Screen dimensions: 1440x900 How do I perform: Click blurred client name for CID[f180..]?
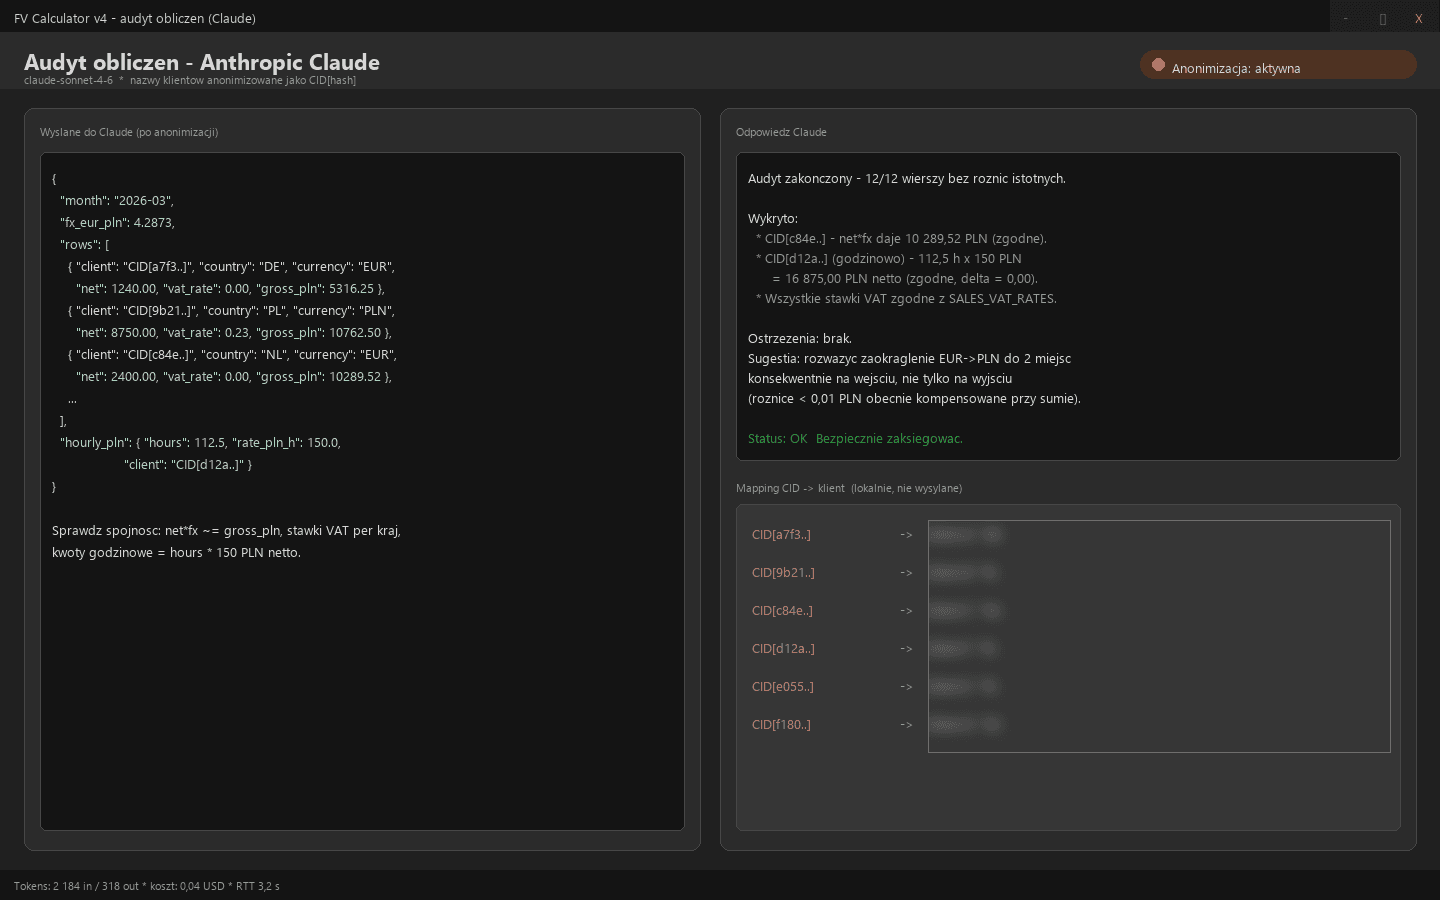click(x=967, y=725)
